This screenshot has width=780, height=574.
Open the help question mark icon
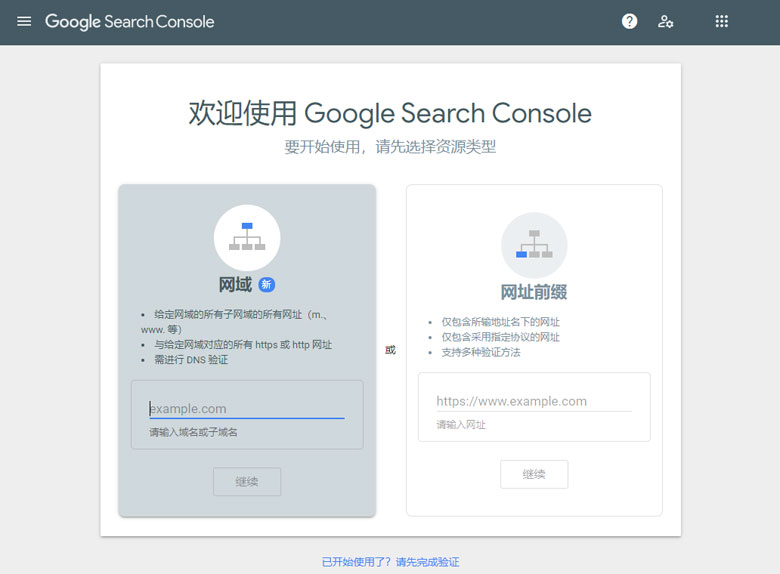coord(629,21)
